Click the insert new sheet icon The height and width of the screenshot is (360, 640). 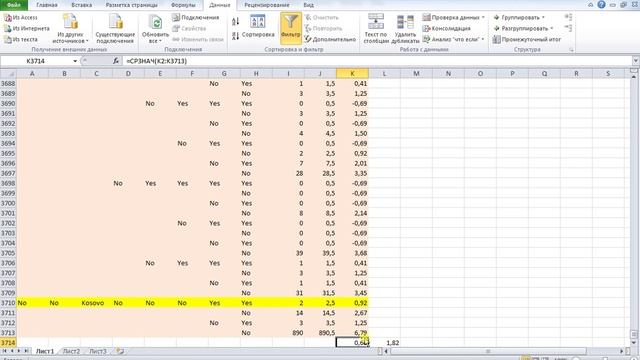[120, 351]
